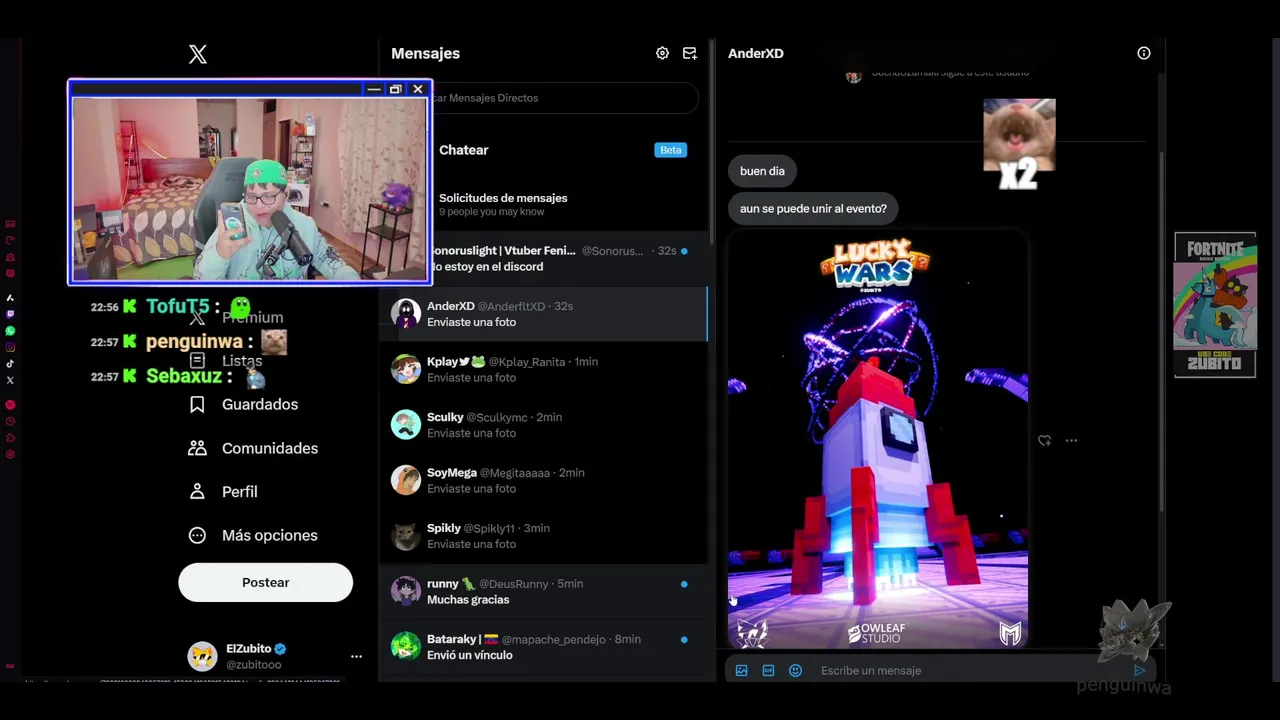React to the Lucky Wars photo message
This screenshot has width=1280, height=720.
pos(1044,440)
